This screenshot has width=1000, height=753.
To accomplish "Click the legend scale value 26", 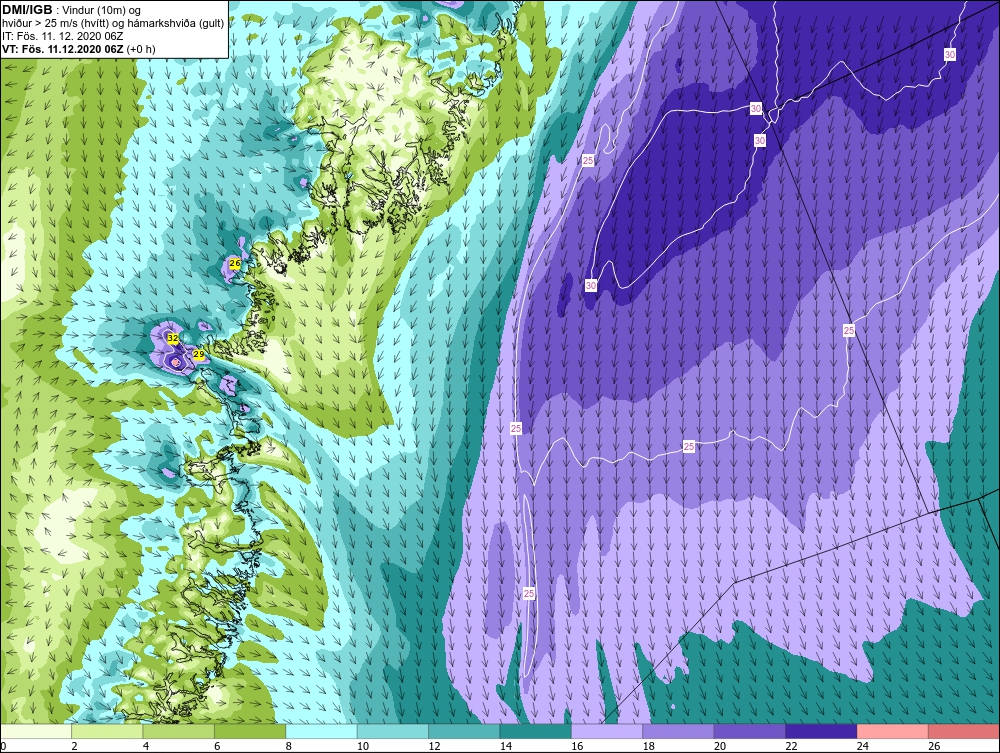I will pyautogui.click(x=934, y=746).
